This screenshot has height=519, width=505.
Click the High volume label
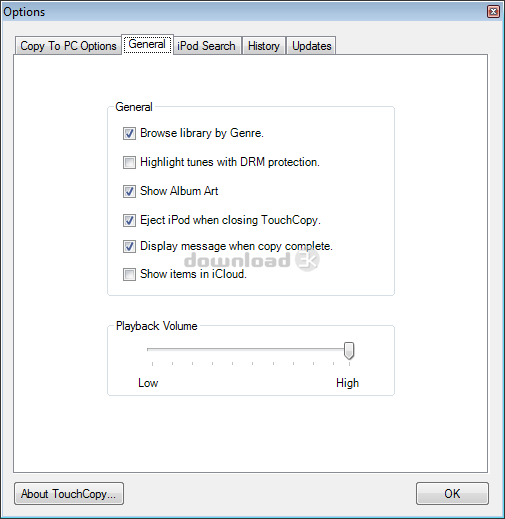(347, 383)
